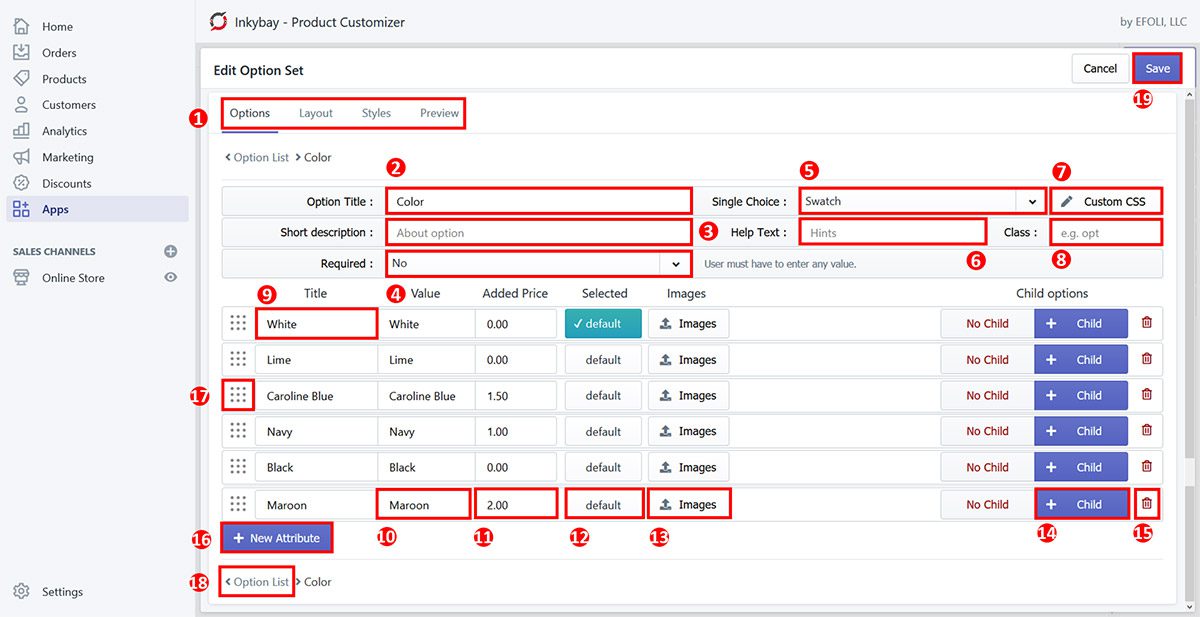Set Black as the default selection

click(603, 467)
